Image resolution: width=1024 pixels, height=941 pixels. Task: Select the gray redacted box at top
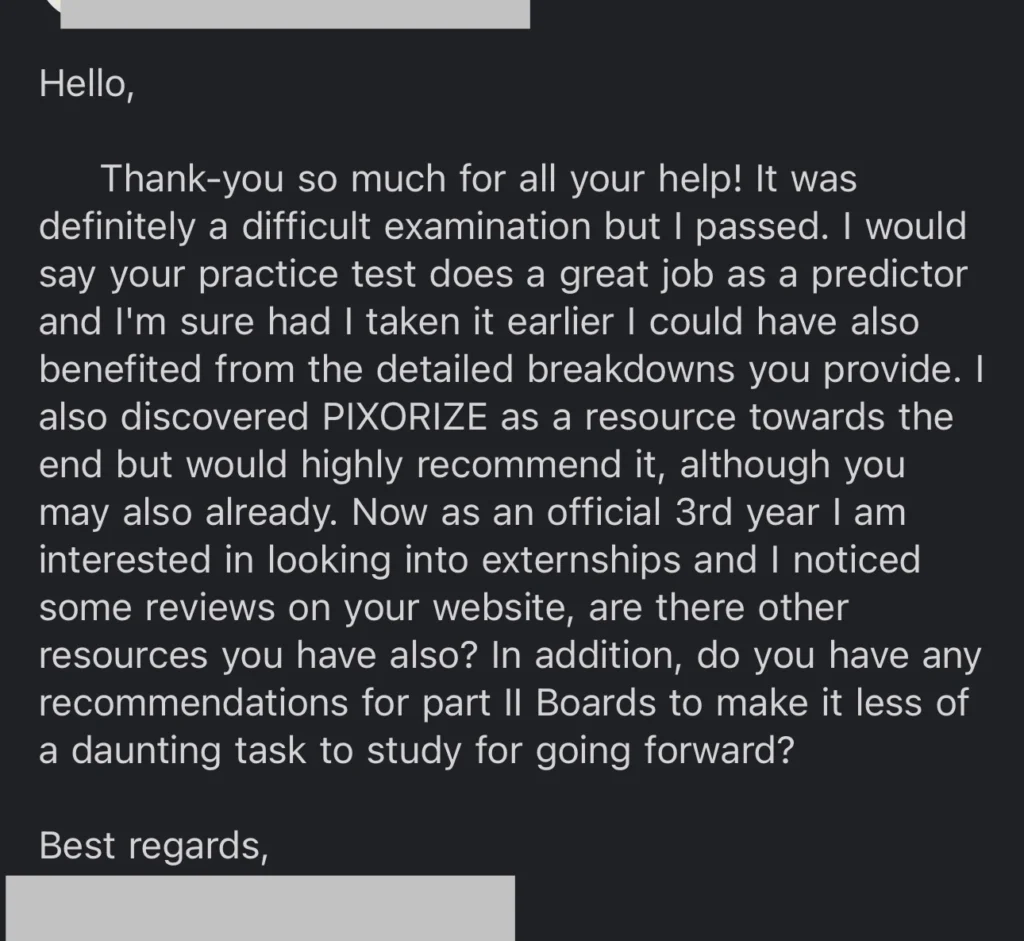click(x=295, y=14)
